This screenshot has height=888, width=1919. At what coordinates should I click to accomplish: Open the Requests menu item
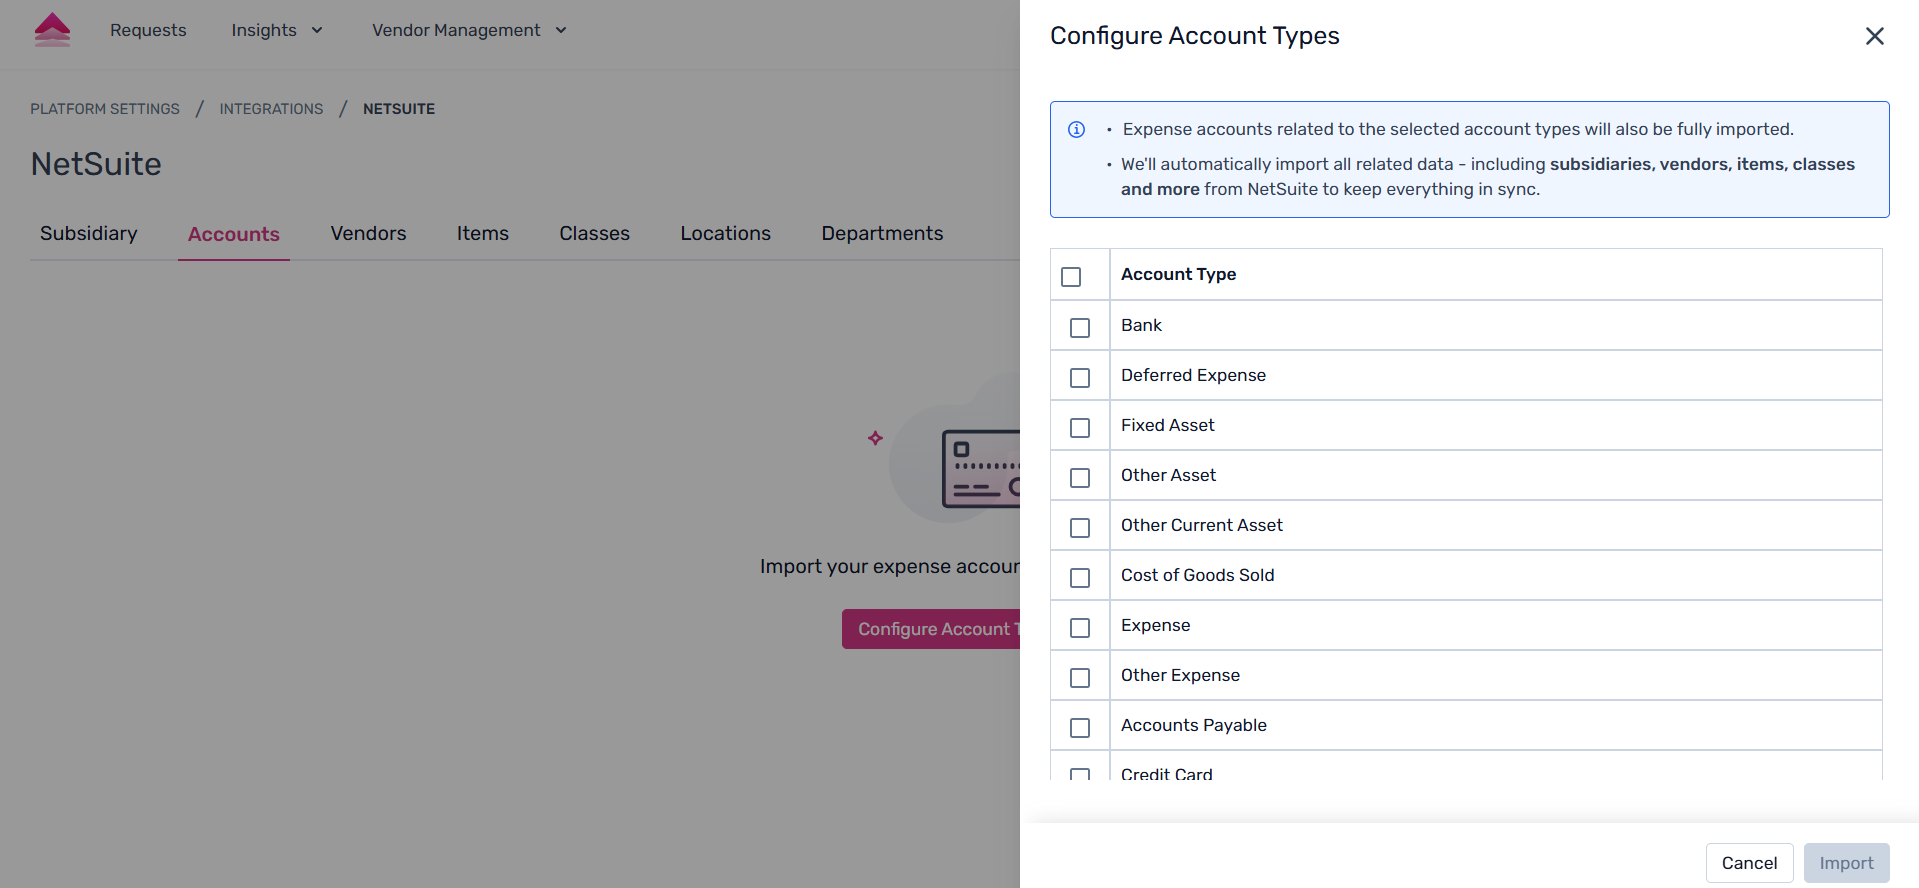point(148,30)
